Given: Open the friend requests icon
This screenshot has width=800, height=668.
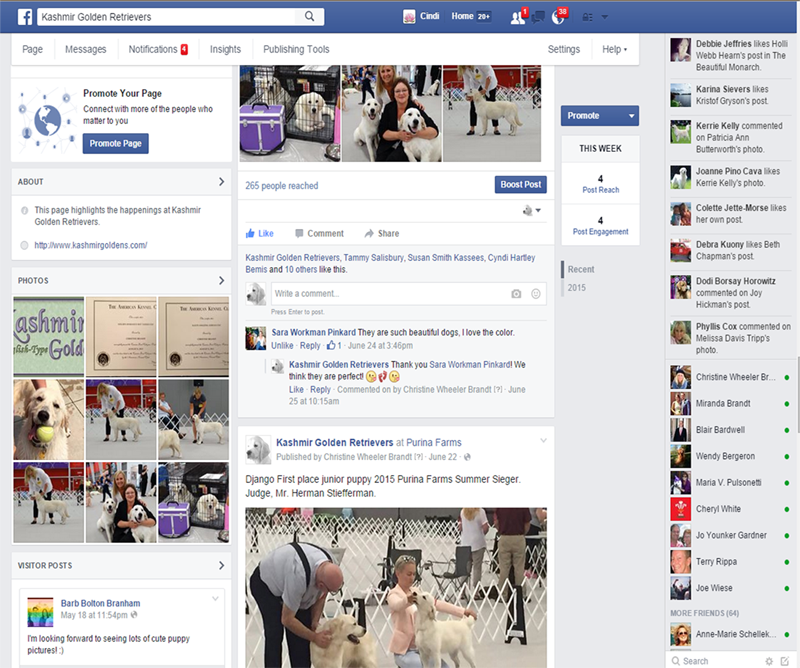Looking at the screenshot, I should coord(517,17).
